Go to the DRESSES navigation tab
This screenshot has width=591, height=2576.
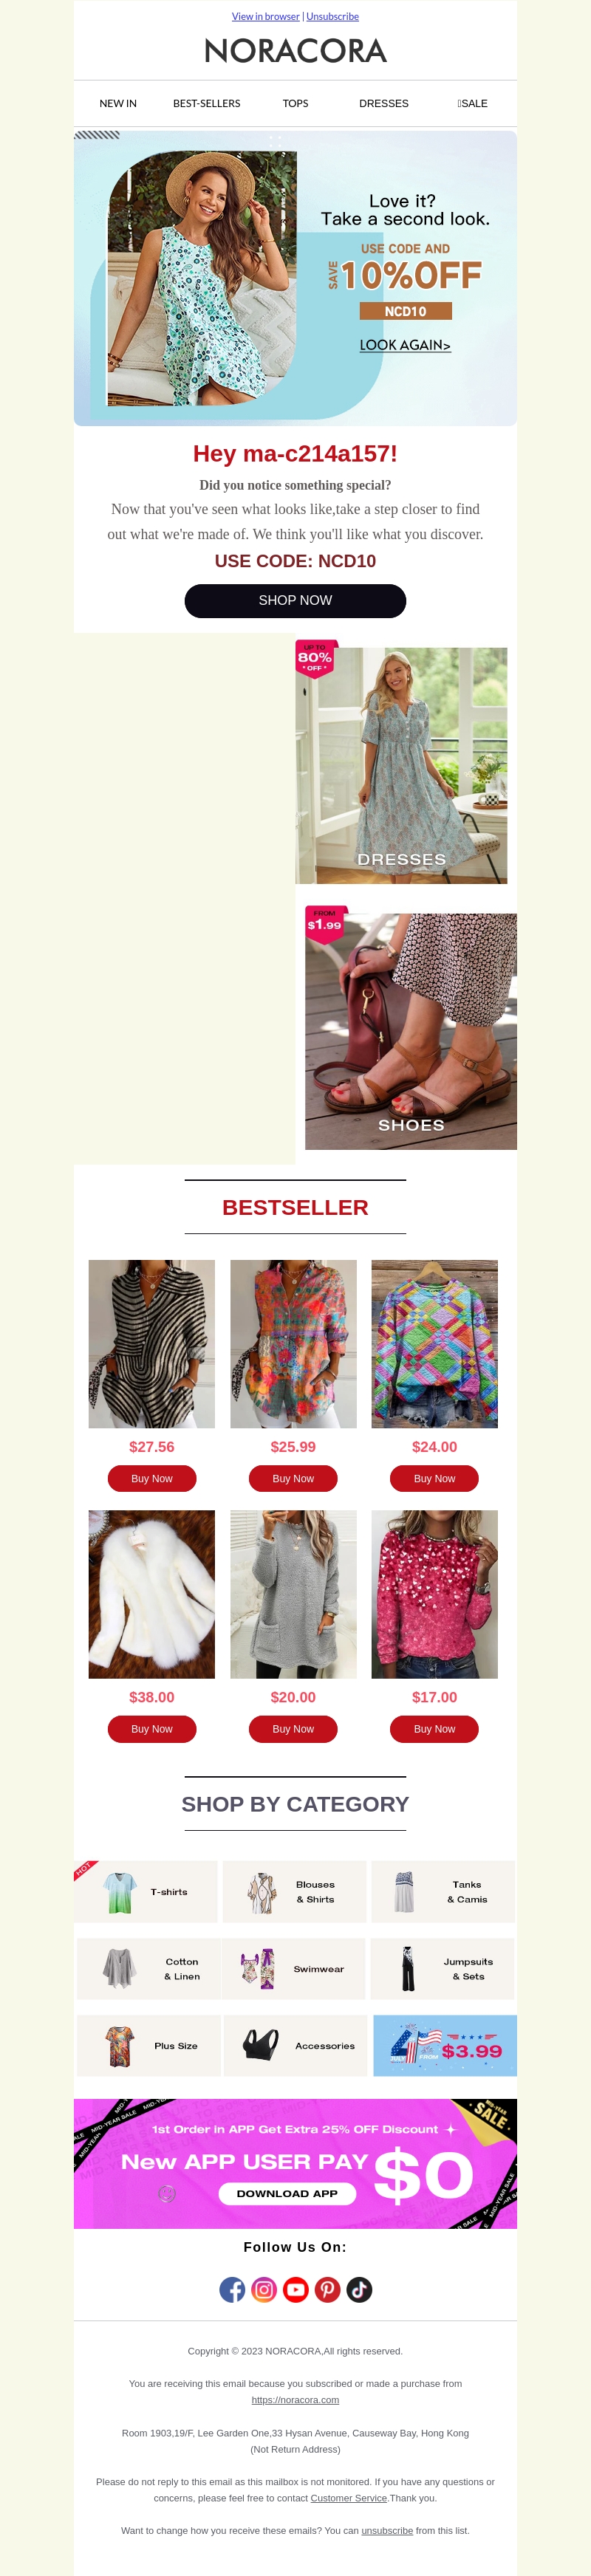(384, 103)
